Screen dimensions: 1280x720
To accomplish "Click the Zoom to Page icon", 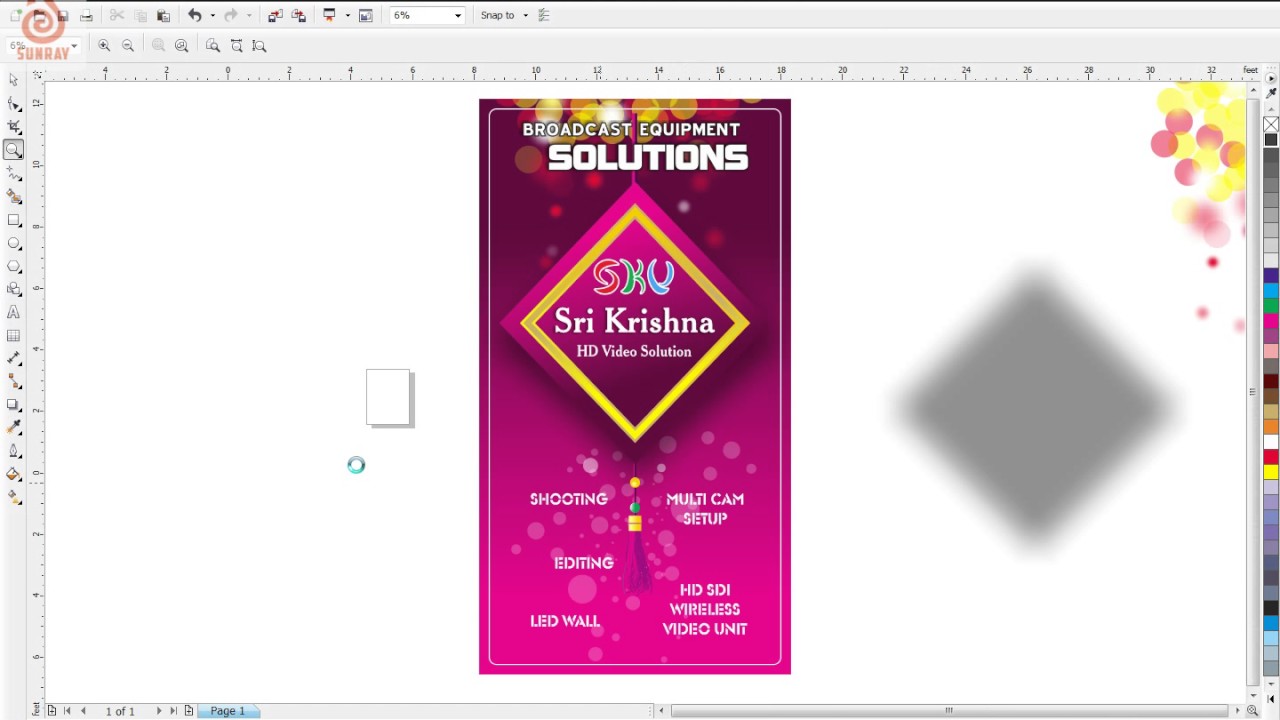I will (x=213, y=45).
